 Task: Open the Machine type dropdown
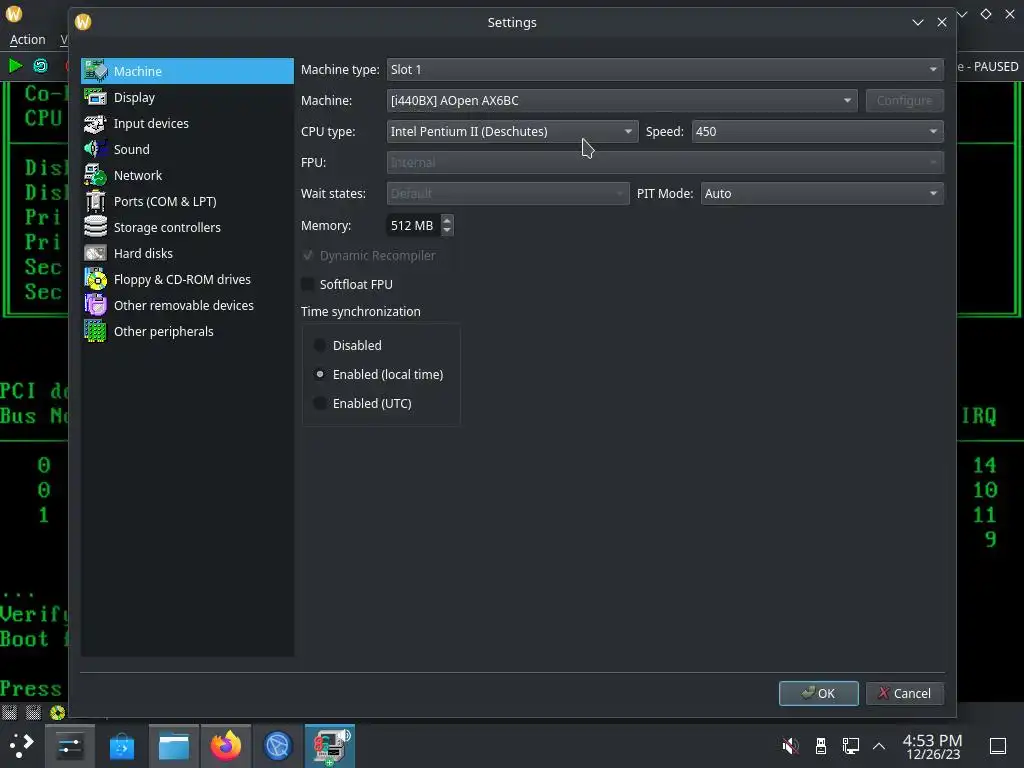665,69
